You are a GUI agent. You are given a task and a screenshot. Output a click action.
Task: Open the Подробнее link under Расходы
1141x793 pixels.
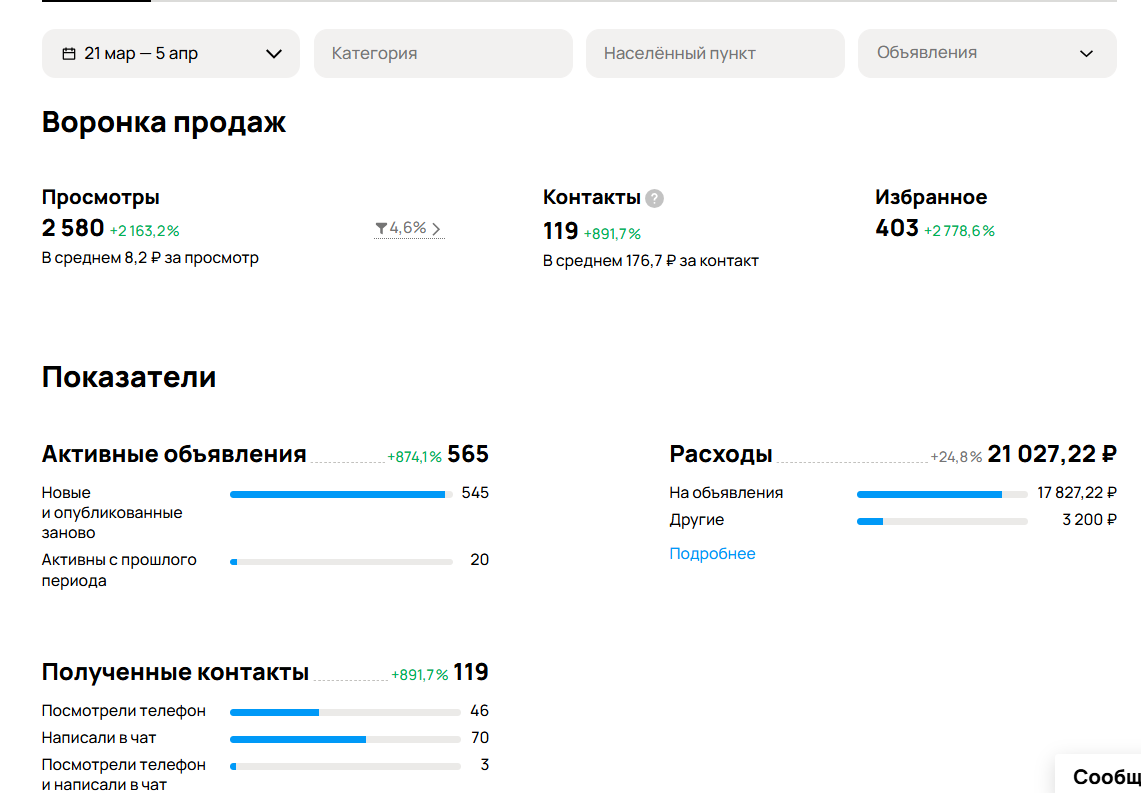[712, 554]
